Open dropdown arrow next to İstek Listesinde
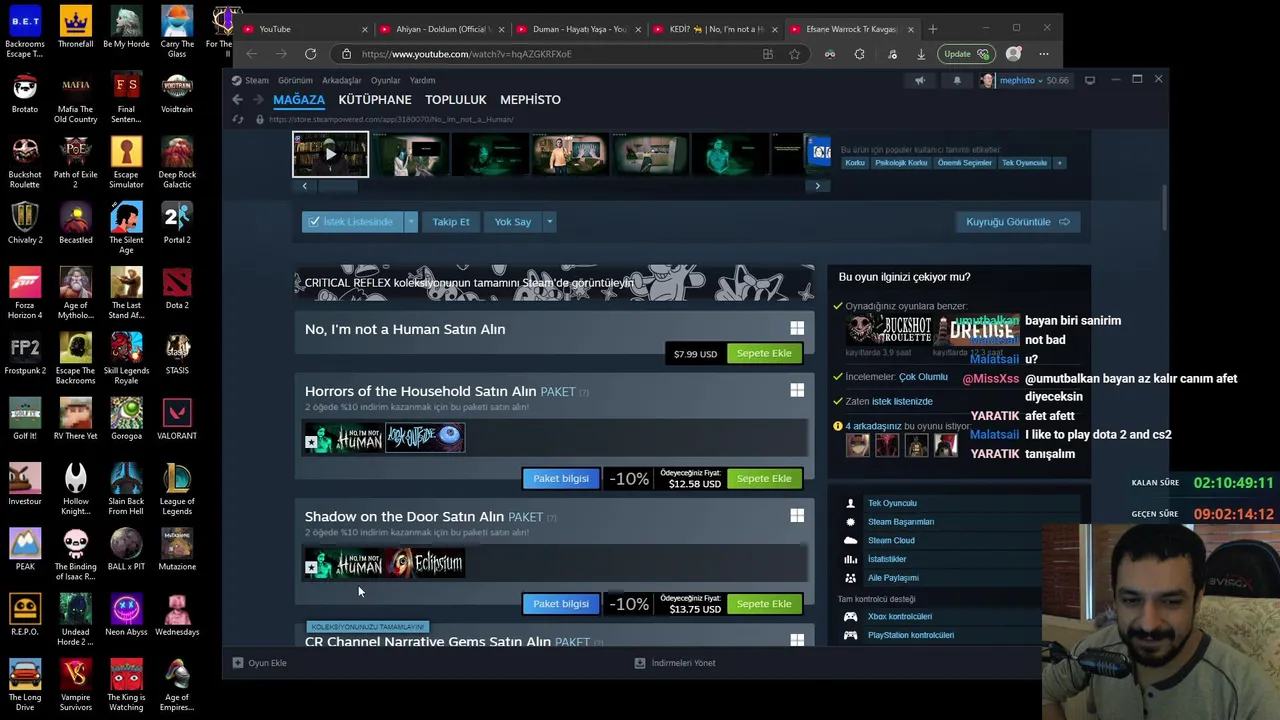 (410, 222)
